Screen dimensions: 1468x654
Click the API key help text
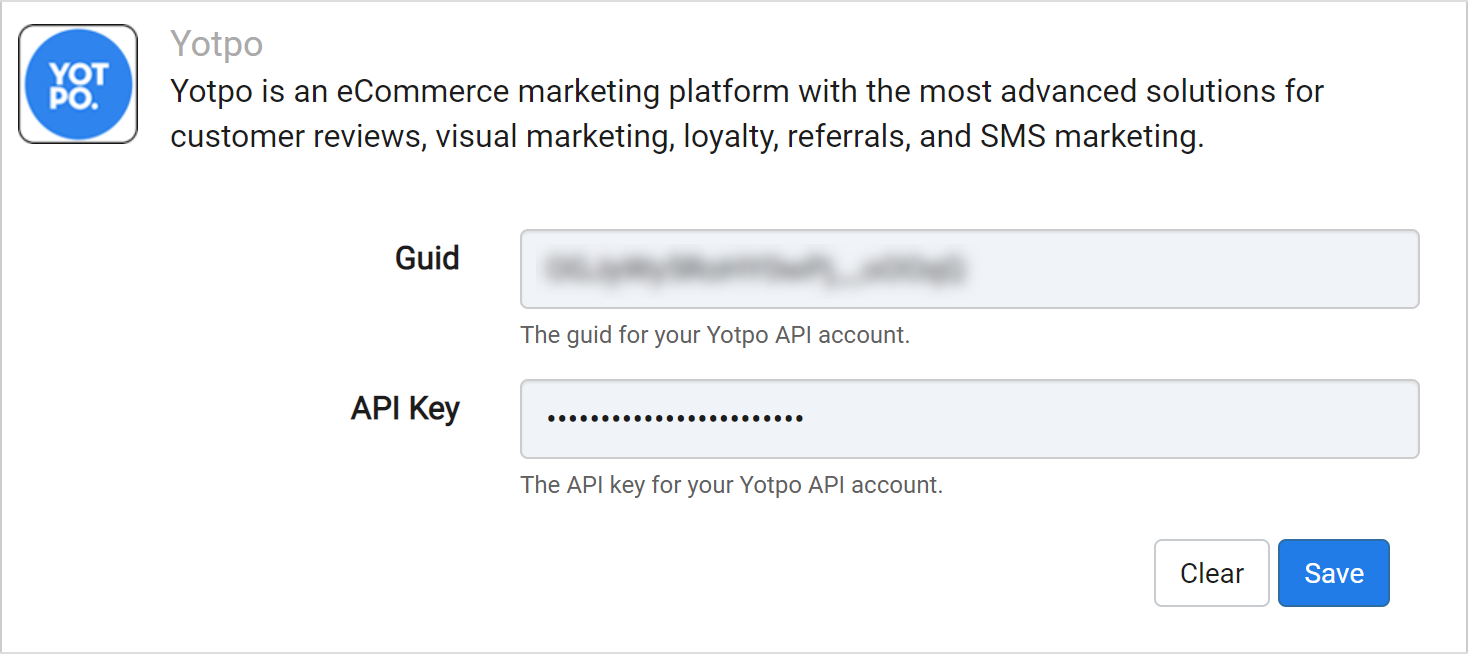[x=732, y=485]
